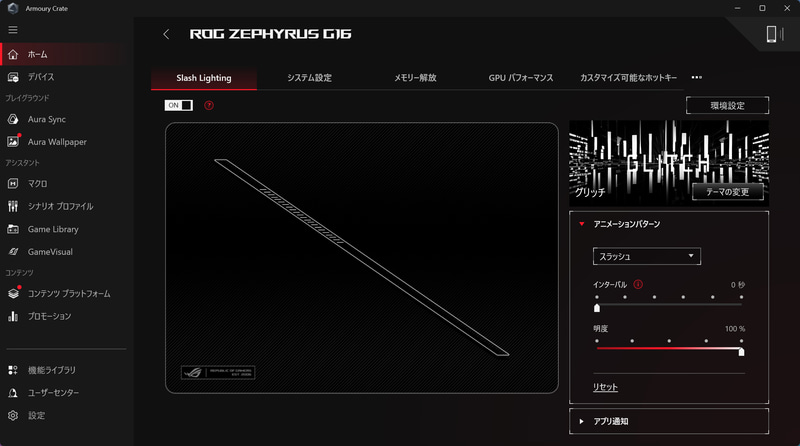Click the home icon beside ホーム
Image resolution: width=800 pixels, height=446 pixels.
13,55
